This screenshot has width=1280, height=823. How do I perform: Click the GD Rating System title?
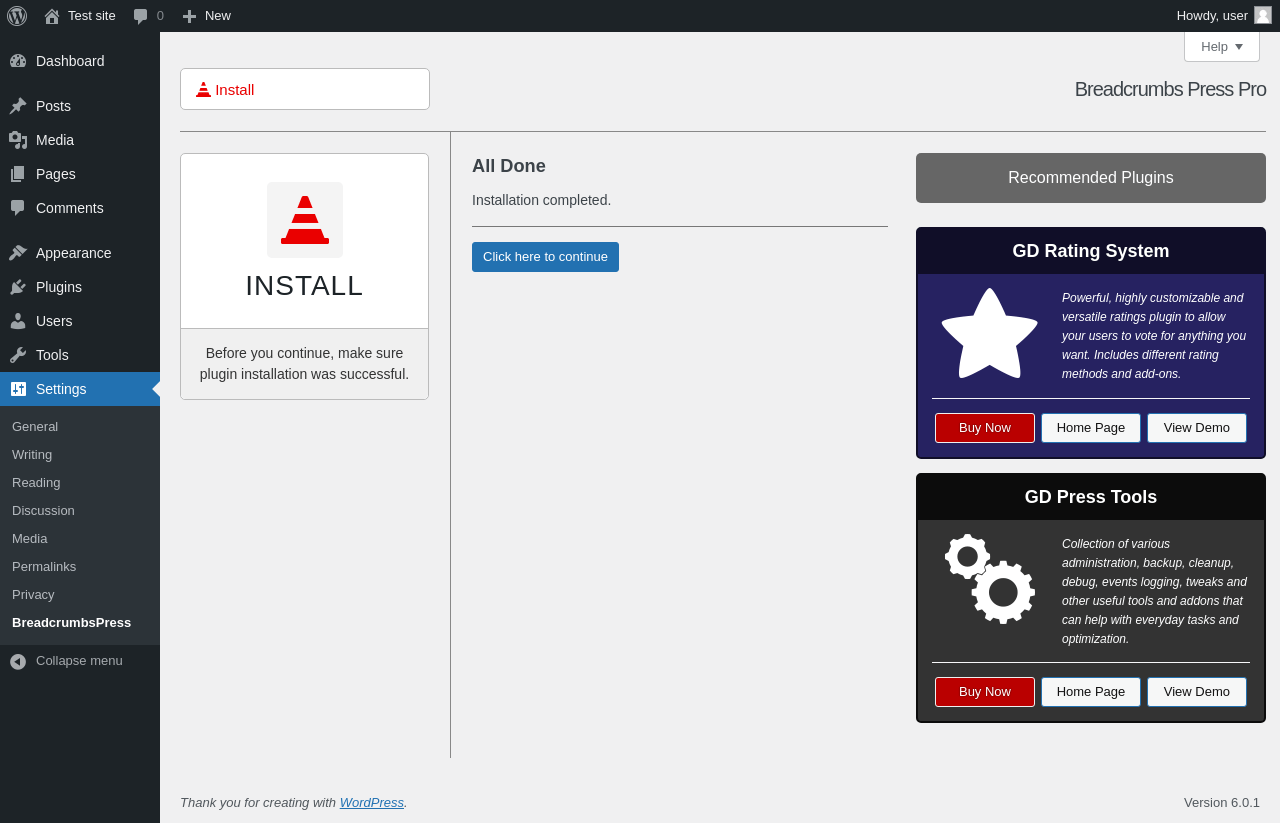[1091, 252]
